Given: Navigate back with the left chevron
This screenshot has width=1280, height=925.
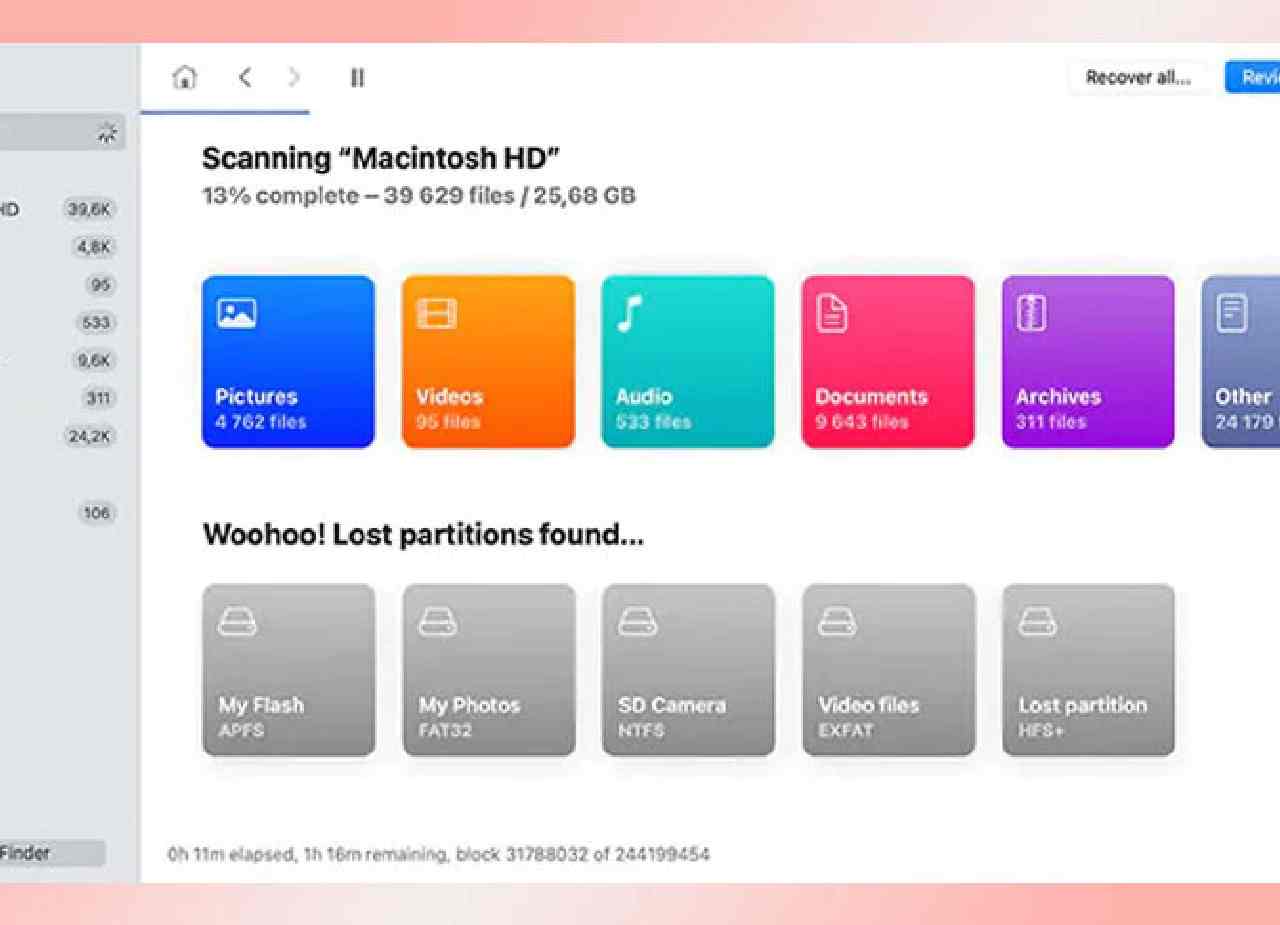Looking at the screenshot, I should pyautogui.click(x=245, y=77).
